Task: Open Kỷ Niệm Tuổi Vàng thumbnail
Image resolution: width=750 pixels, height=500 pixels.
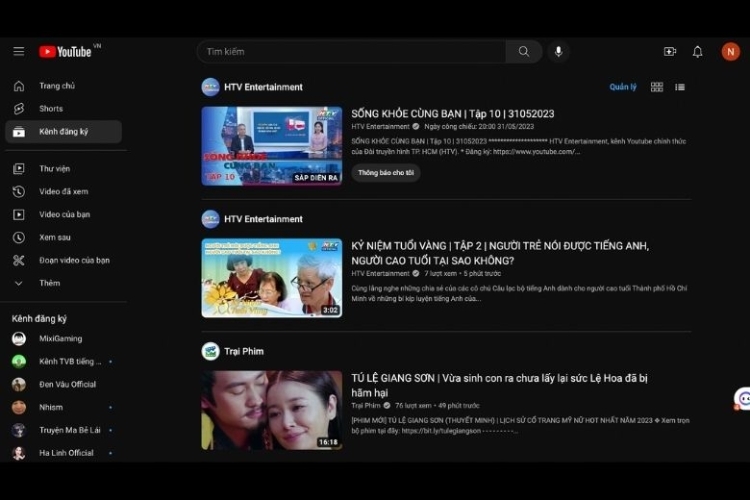Action: 272,278
